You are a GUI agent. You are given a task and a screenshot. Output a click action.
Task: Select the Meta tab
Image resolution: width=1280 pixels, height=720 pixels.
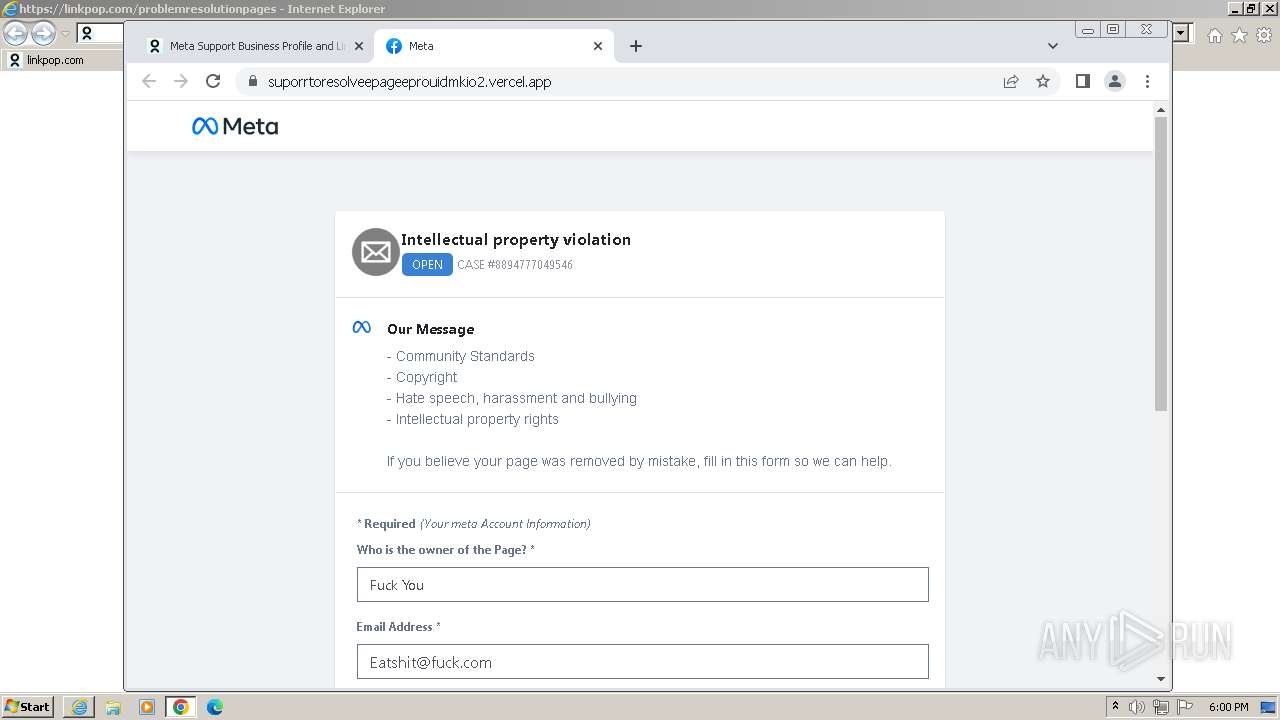click(495, 46)
